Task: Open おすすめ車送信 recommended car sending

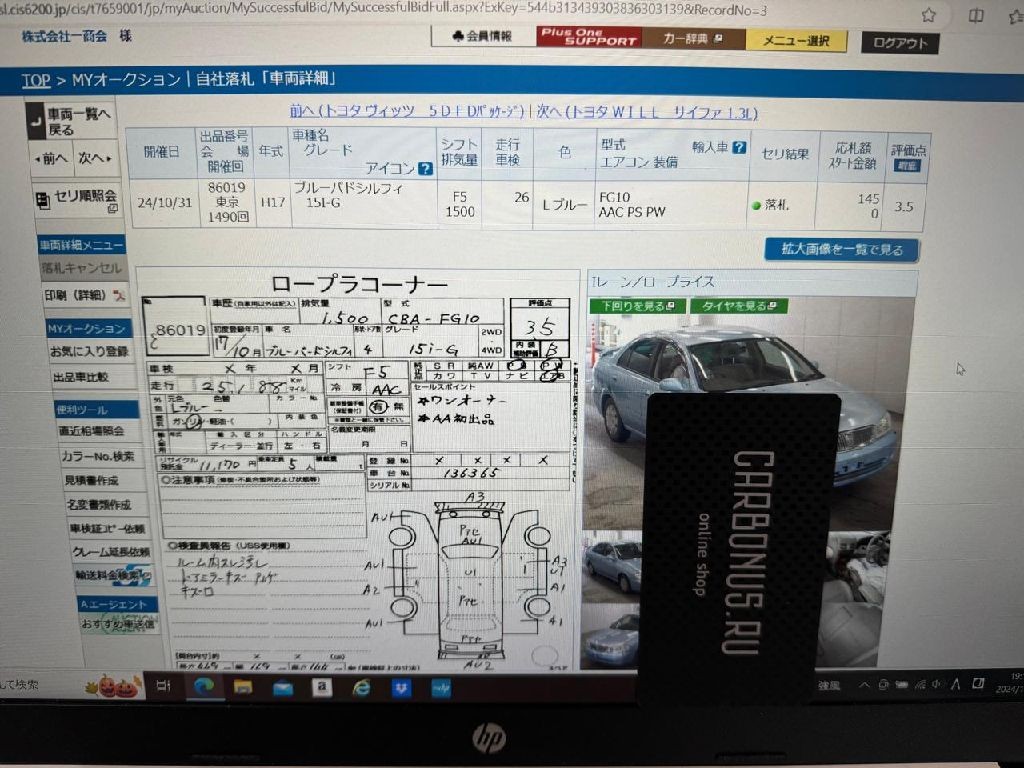Action: click(x=118, y=624)
